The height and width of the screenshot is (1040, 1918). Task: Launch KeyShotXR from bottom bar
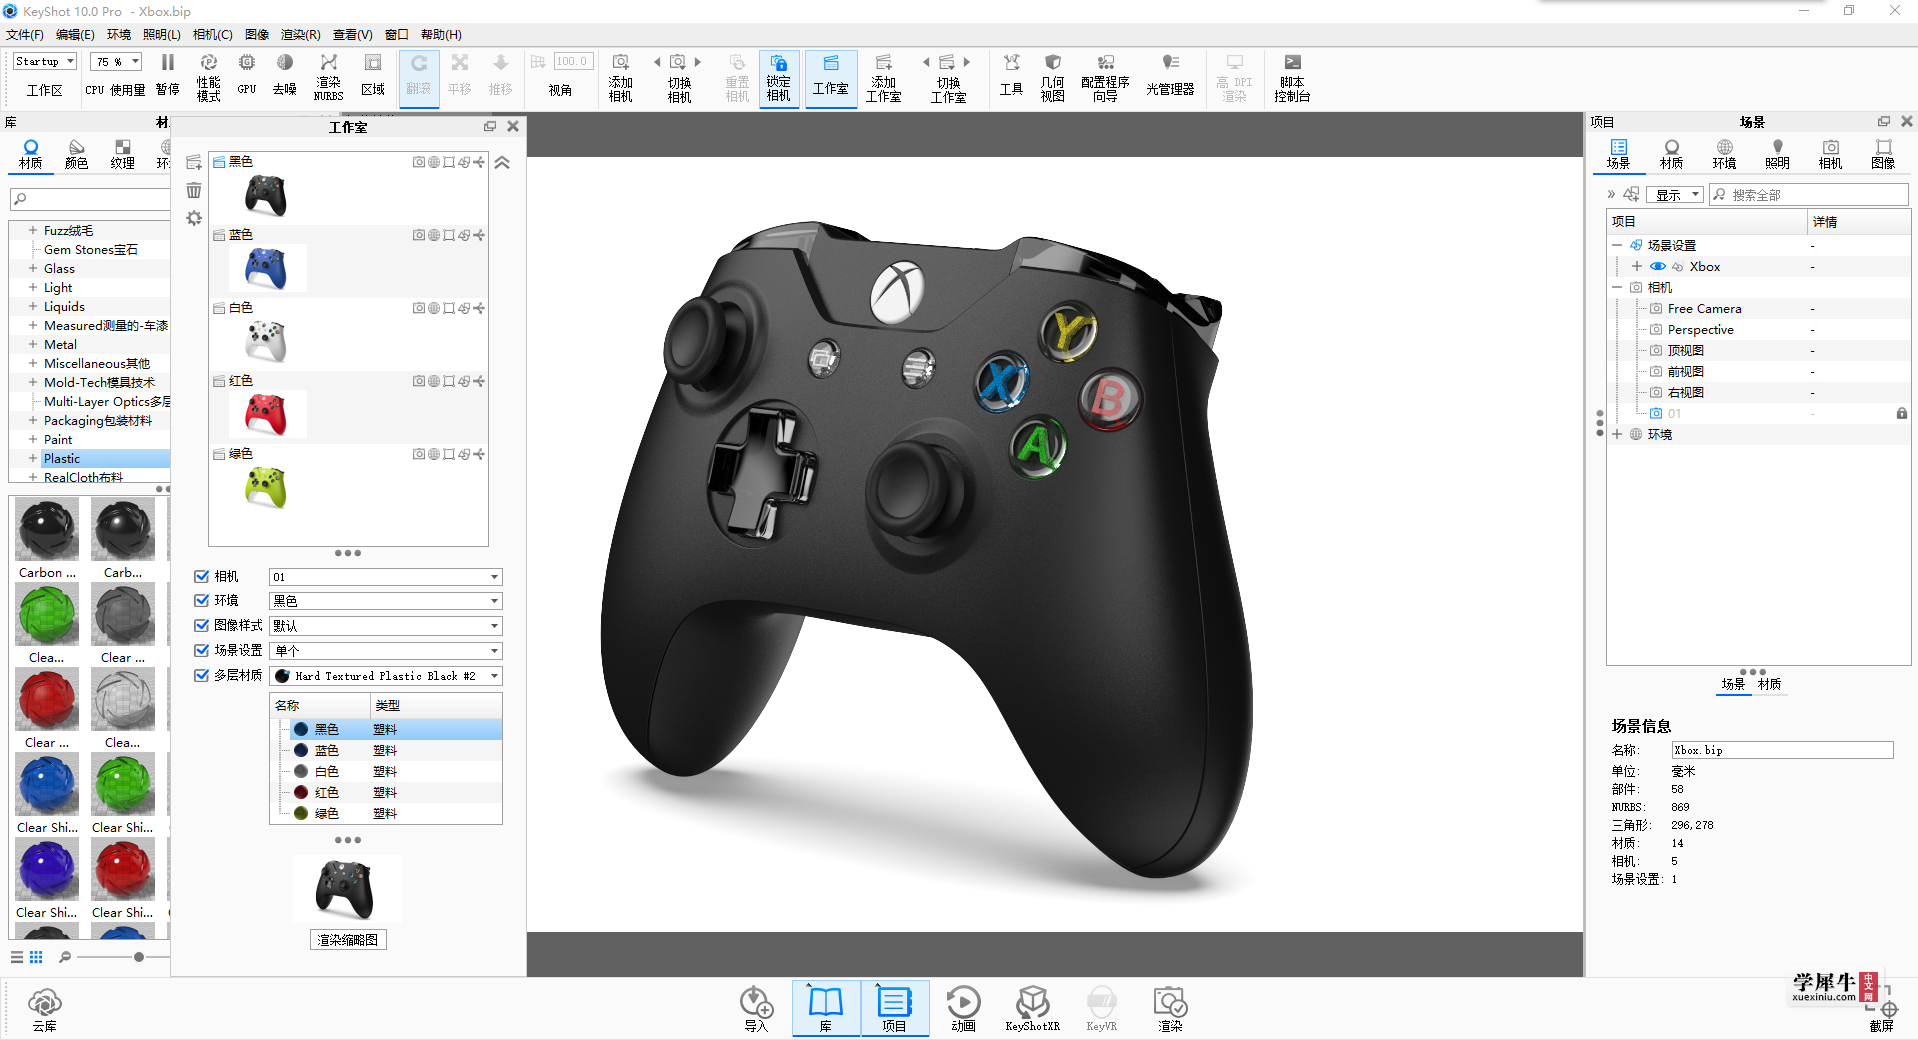coord(1032,1008)
